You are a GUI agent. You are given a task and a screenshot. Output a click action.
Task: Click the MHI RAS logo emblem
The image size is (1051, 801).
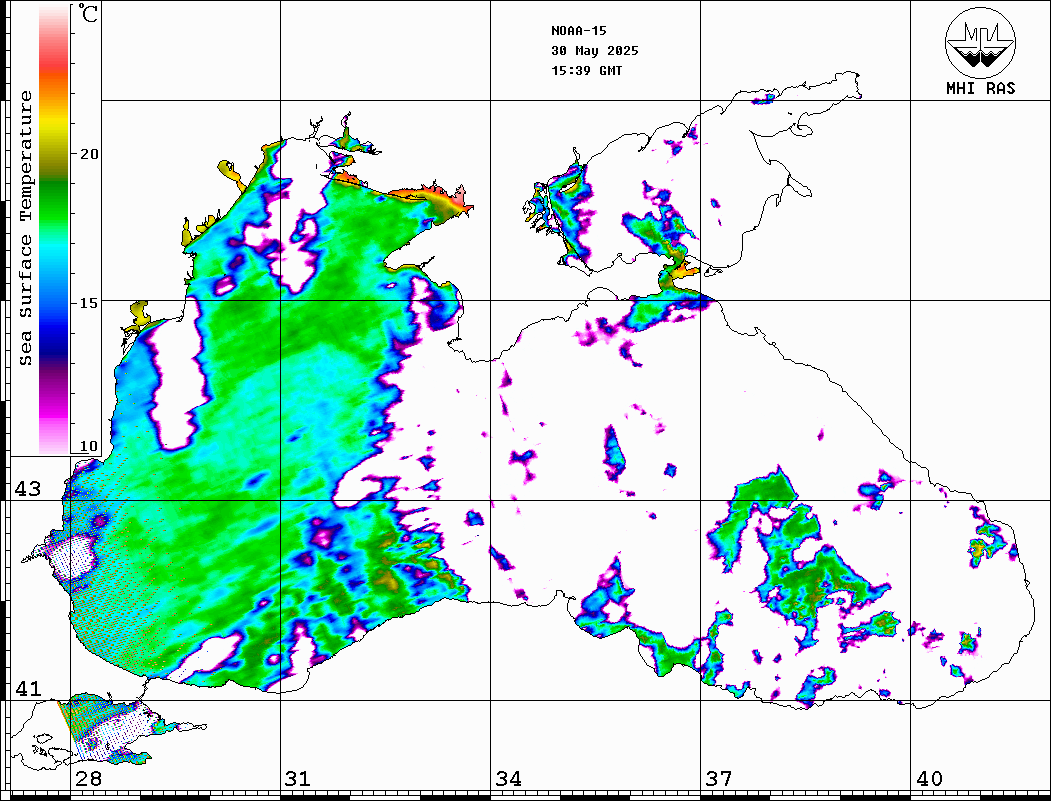[981, 42]
